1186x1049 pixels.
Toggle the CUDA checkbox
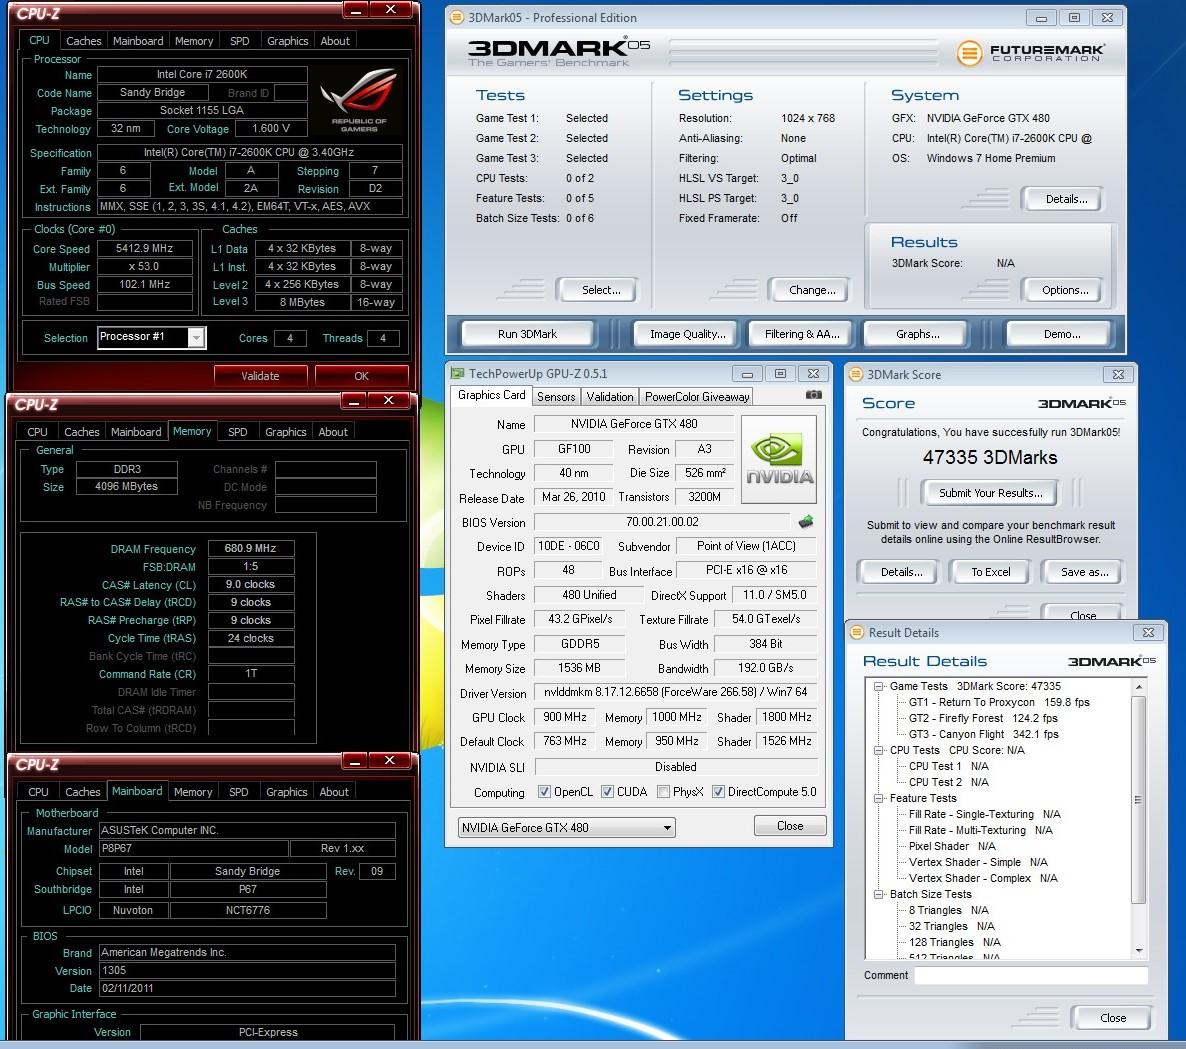607,792
